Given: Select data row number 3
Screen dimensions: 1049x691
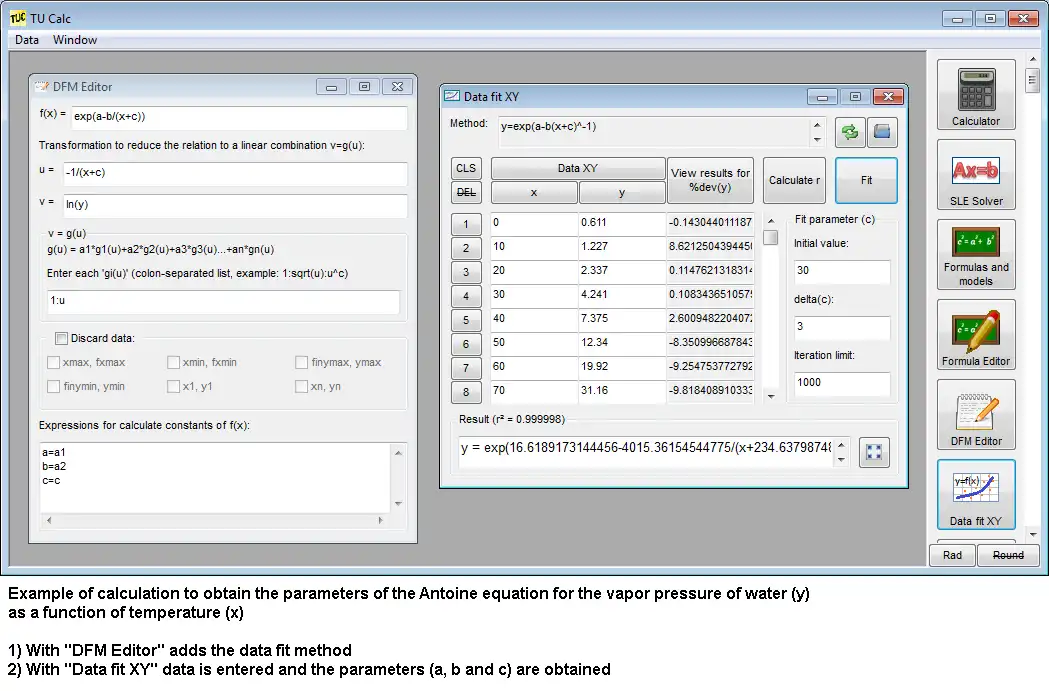Looking at the screenshot, I should (466, 272).
